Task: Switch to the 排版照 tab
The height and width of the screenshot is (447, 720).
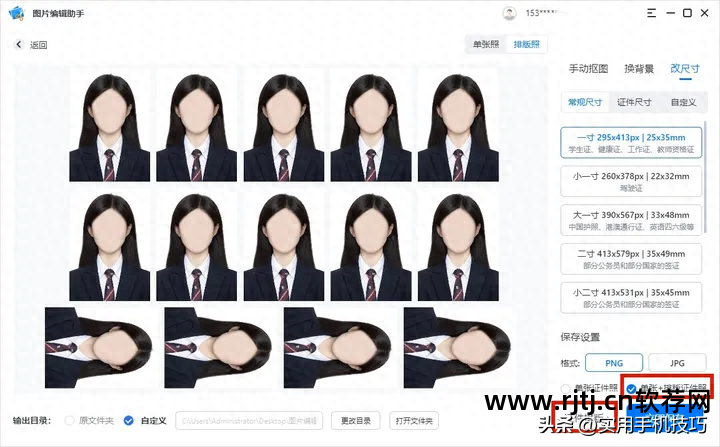Action: (x=526, y=45)
